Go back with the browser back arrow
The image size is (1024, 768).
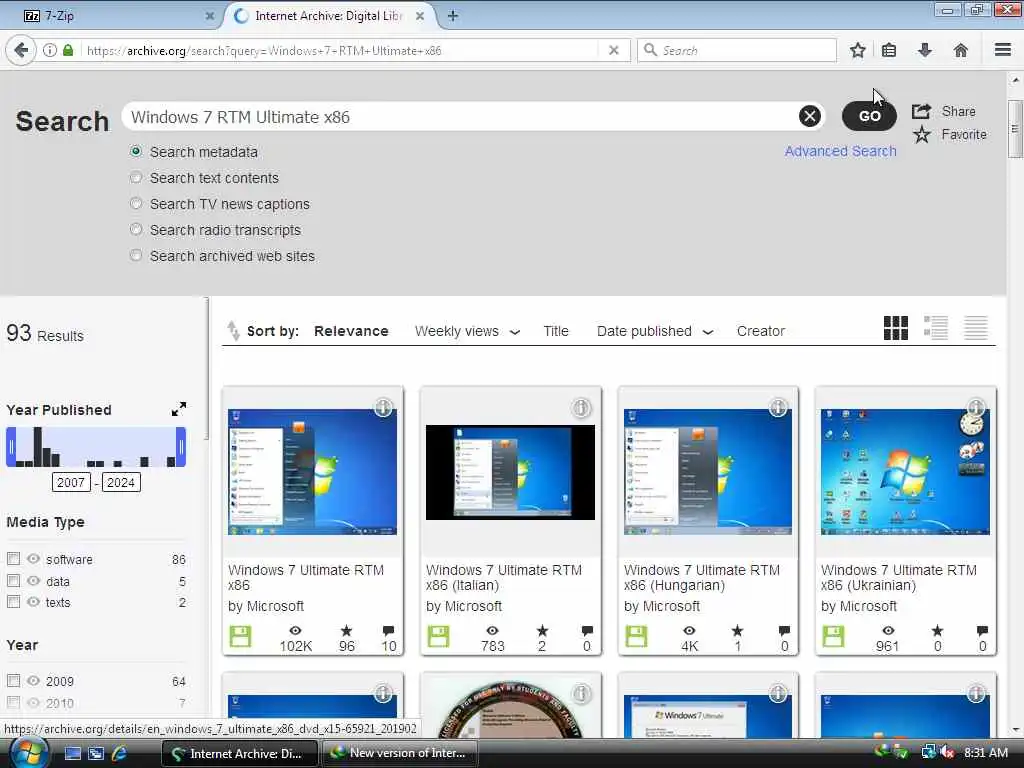(x=21, y=50)
